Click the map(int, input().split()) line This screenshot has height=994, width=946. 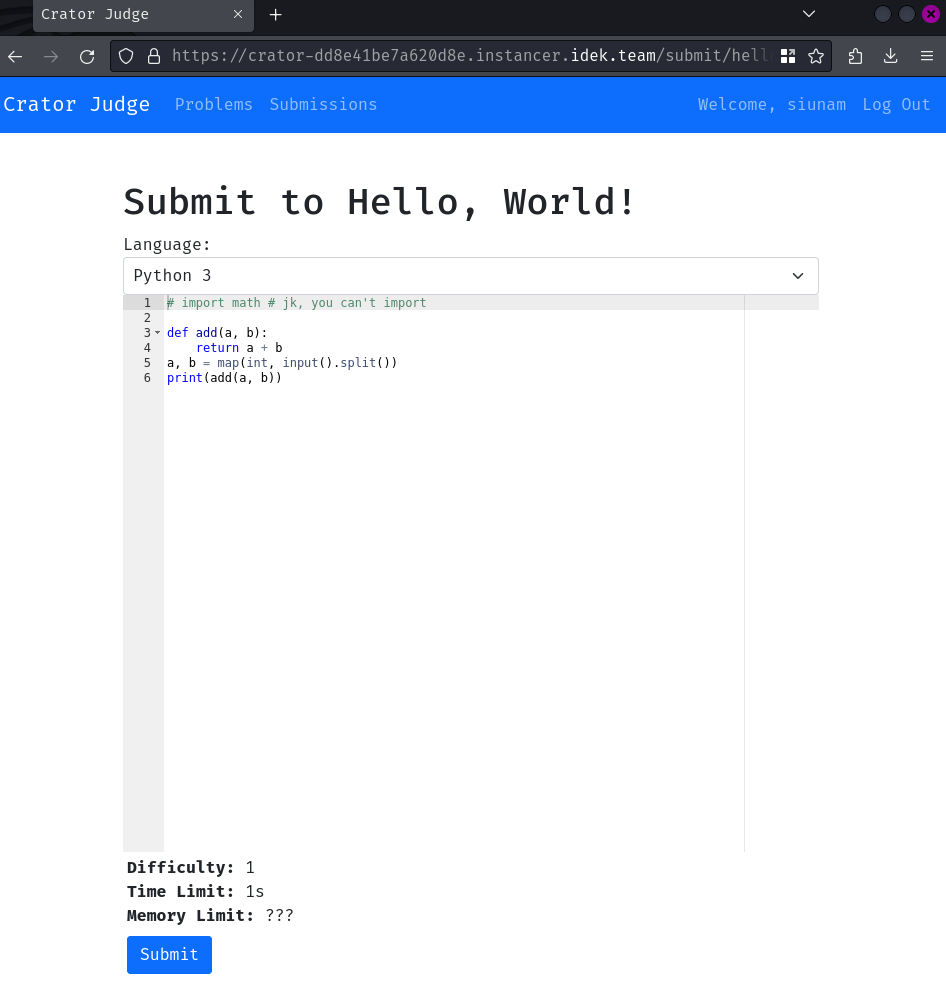[282, 363]
